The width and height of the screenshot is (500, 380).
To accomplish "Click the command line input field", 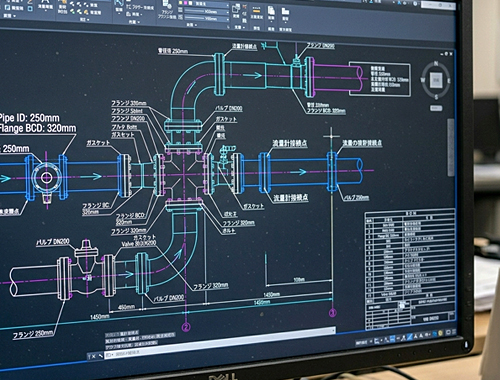I will click(220, 343).
